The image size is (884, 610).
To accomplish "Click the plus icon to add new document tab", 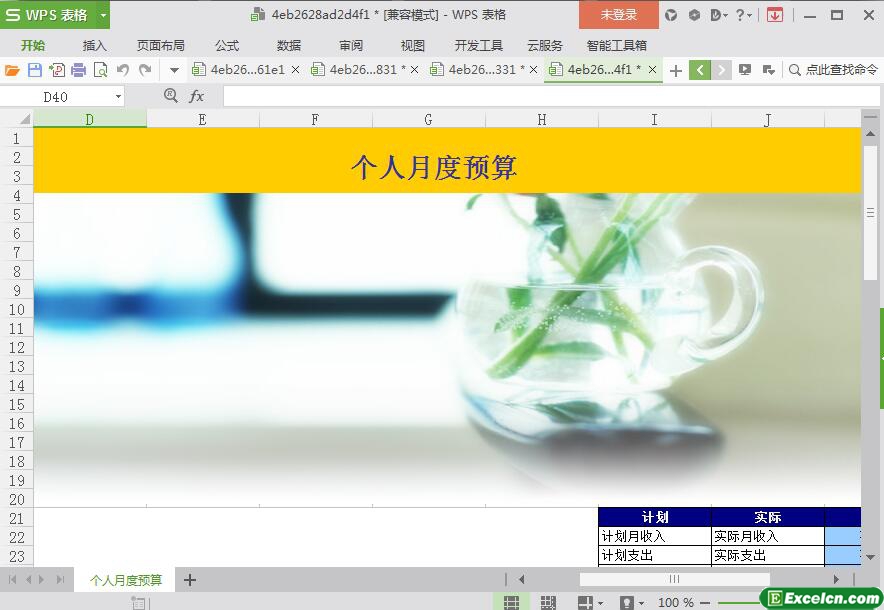I will point(675,70).
